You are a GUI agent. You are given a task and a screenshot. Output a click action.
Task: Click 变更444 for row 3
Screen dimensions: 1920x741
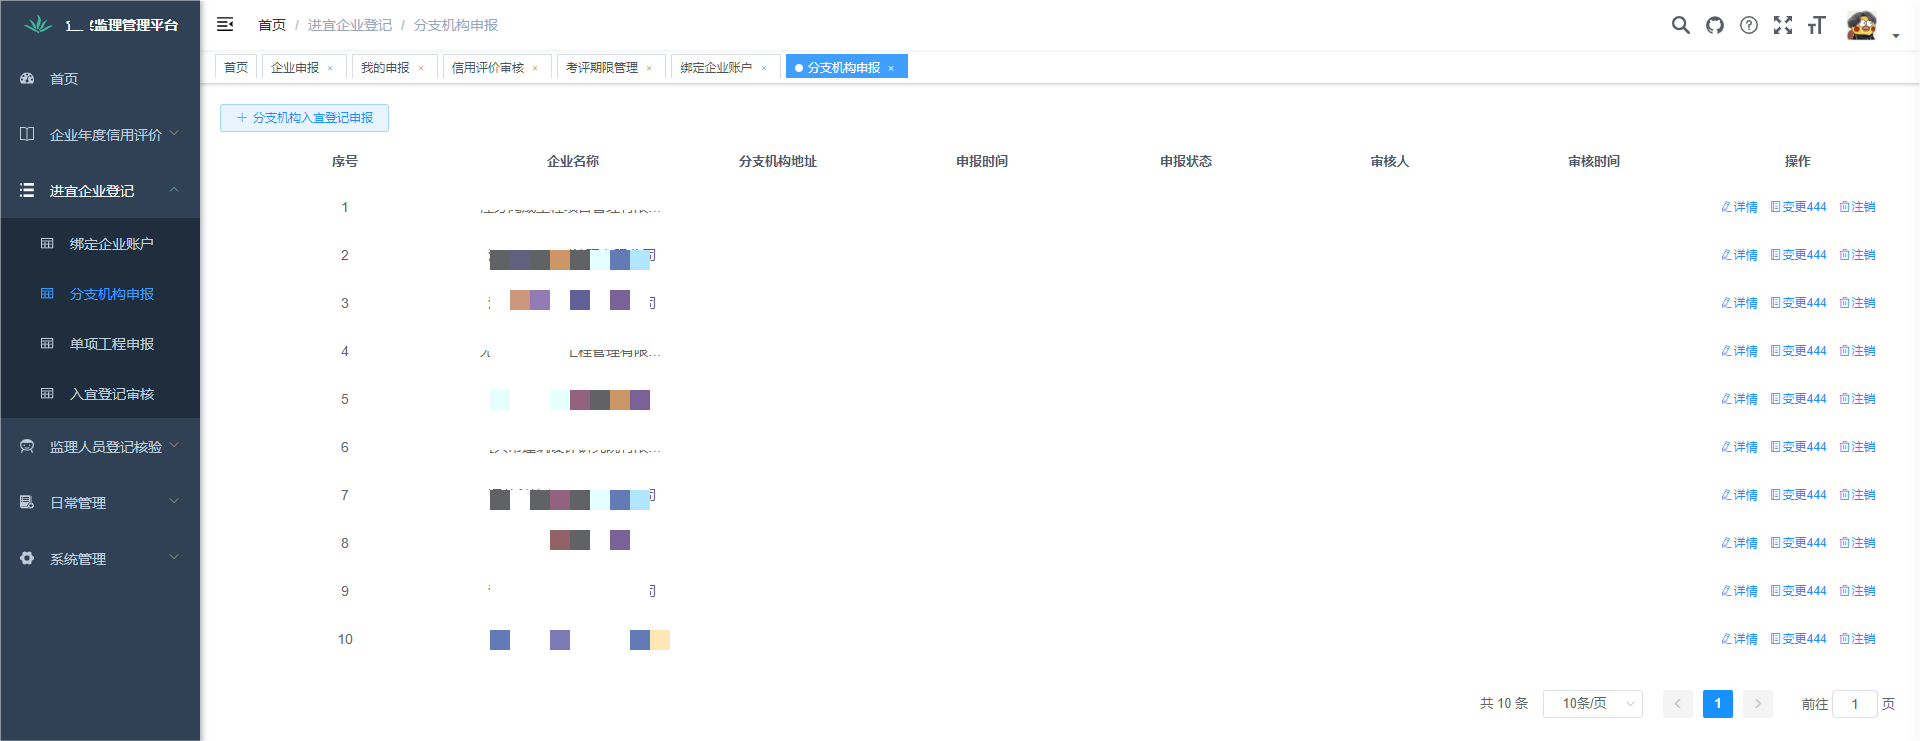point(1798,303)
